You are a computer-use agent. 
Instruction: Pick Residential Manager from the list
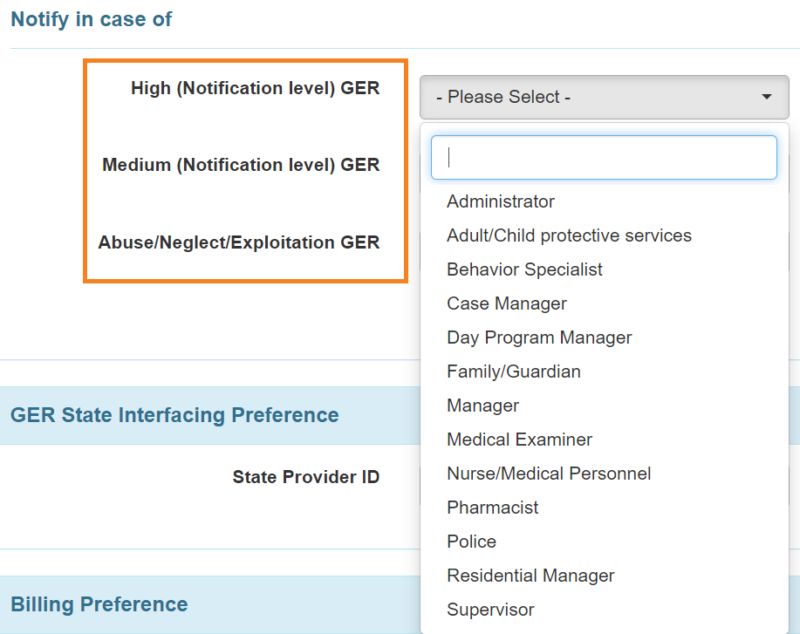530,575
